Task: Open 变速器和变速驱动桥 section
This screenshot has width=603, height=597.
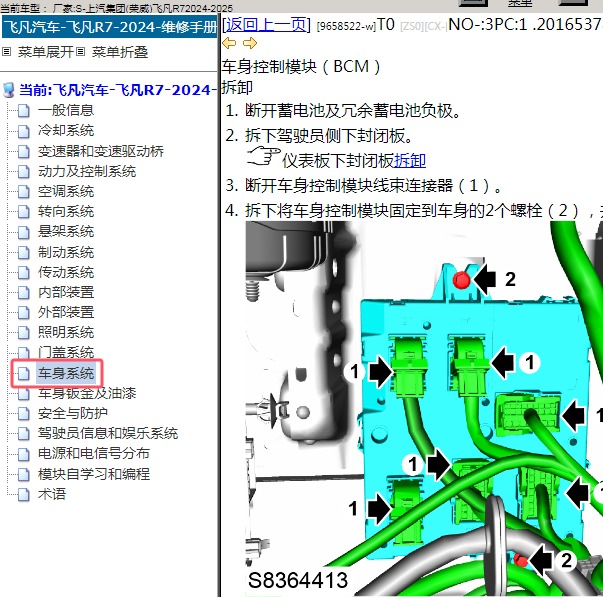Action: (x=101, y=151)
